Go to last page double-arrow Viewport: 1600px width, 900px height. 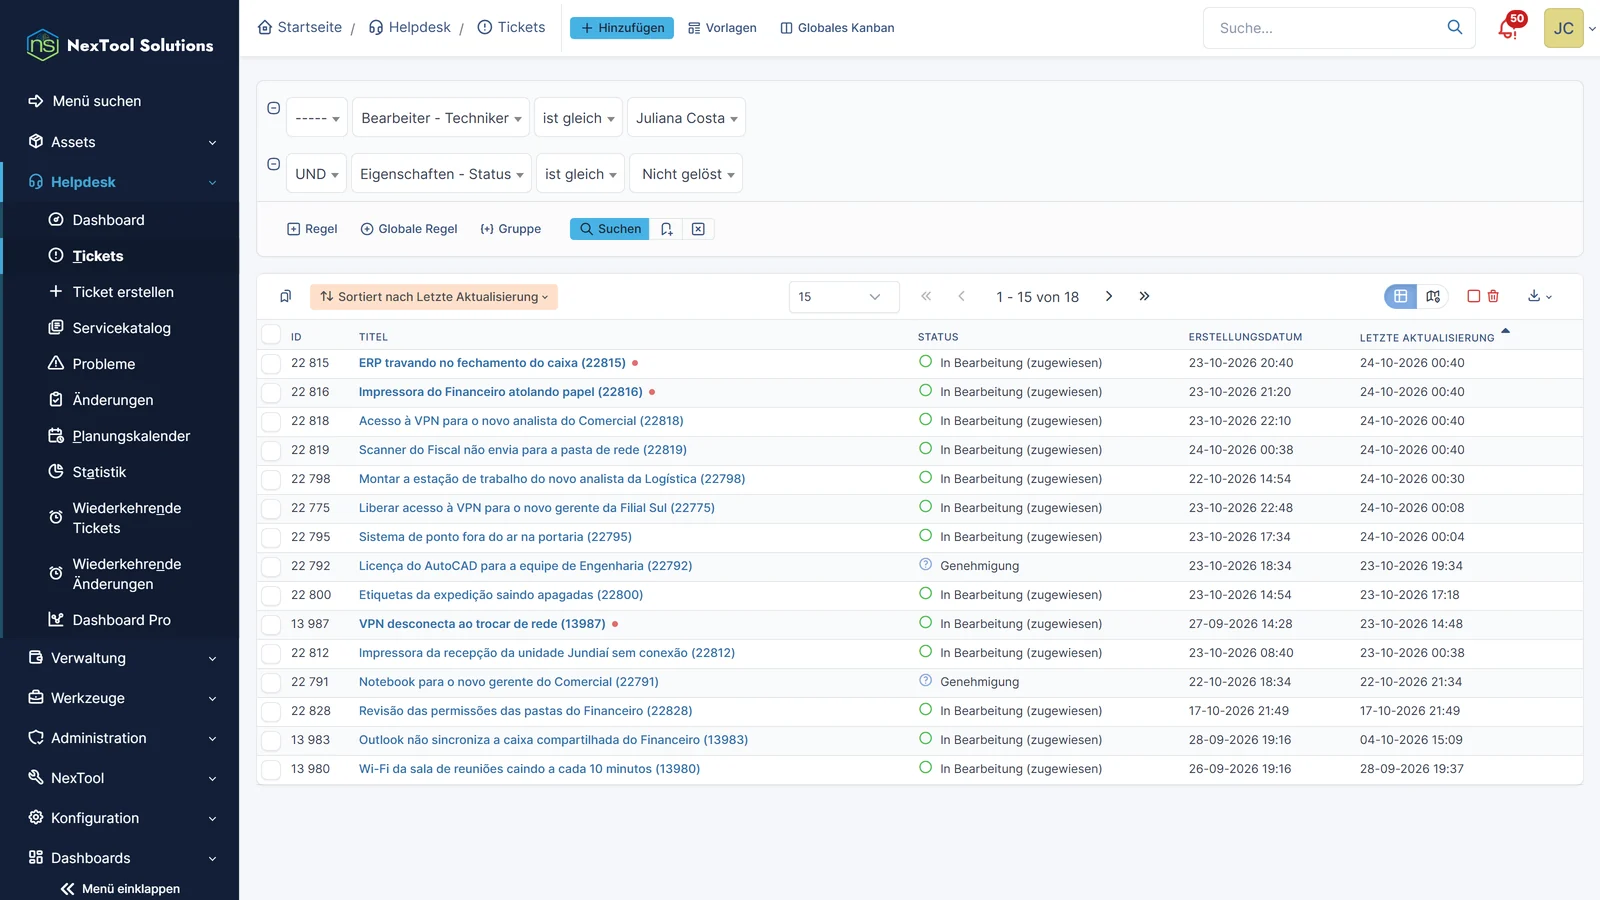[1144, 296]
